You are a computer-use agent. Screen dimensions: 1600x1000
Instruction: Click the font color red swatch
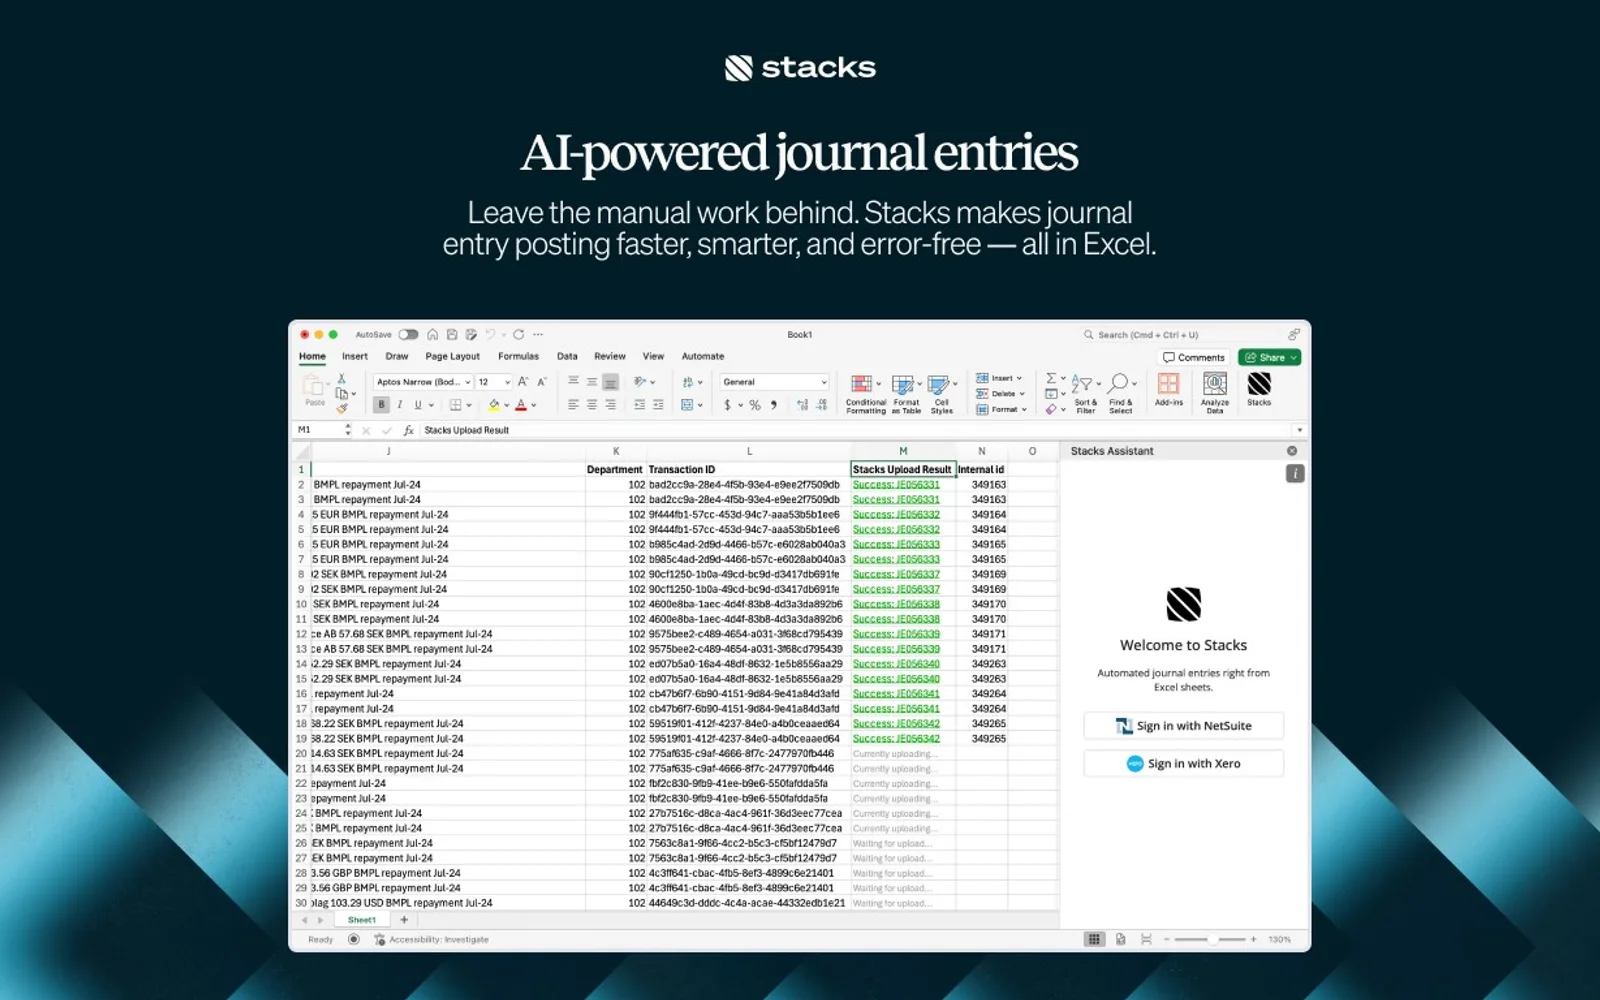(521, 405)
